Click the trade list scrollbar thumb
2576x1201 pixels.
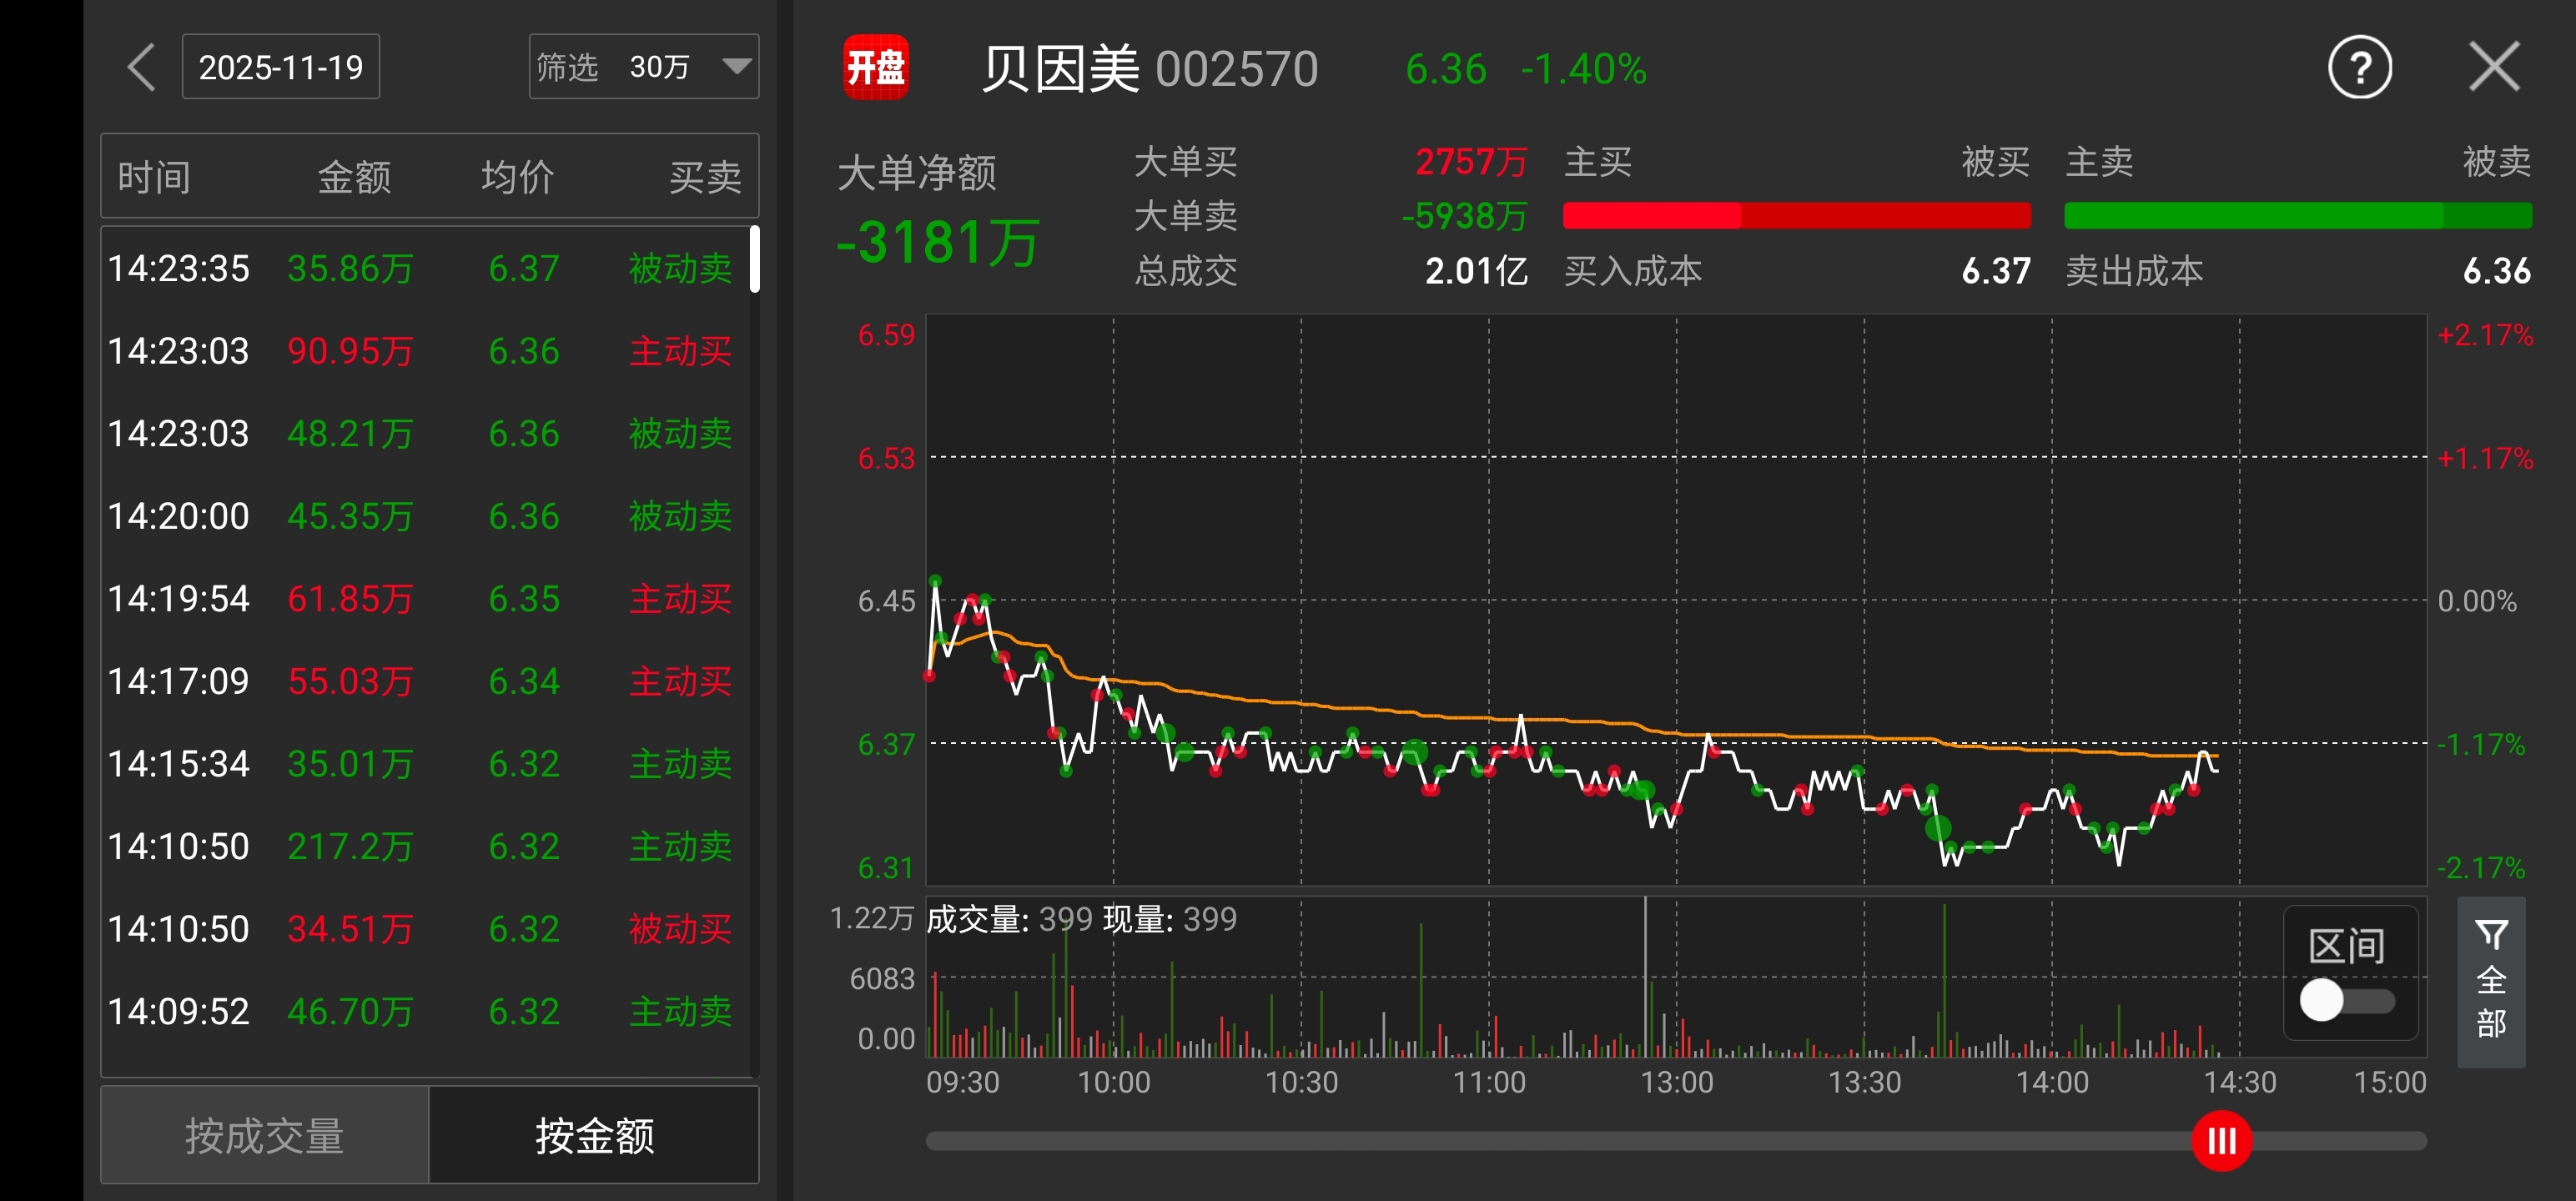pyautogui.click(x=755, y=259)
